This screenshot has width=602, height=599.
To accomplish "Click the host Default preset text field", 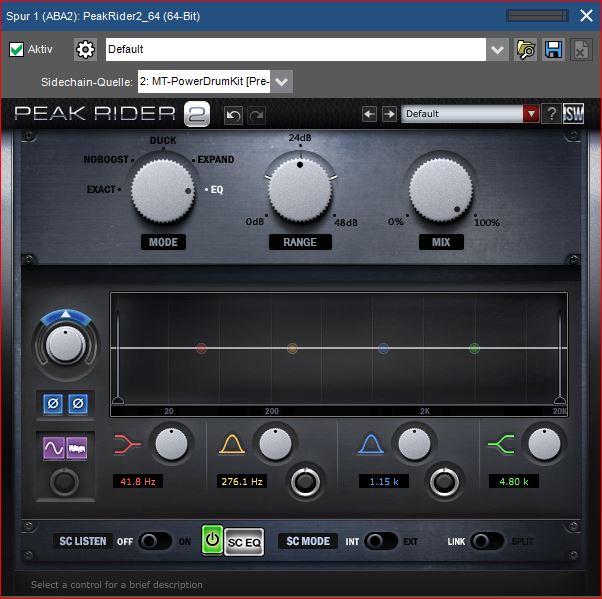I will (x=296, y=49).
